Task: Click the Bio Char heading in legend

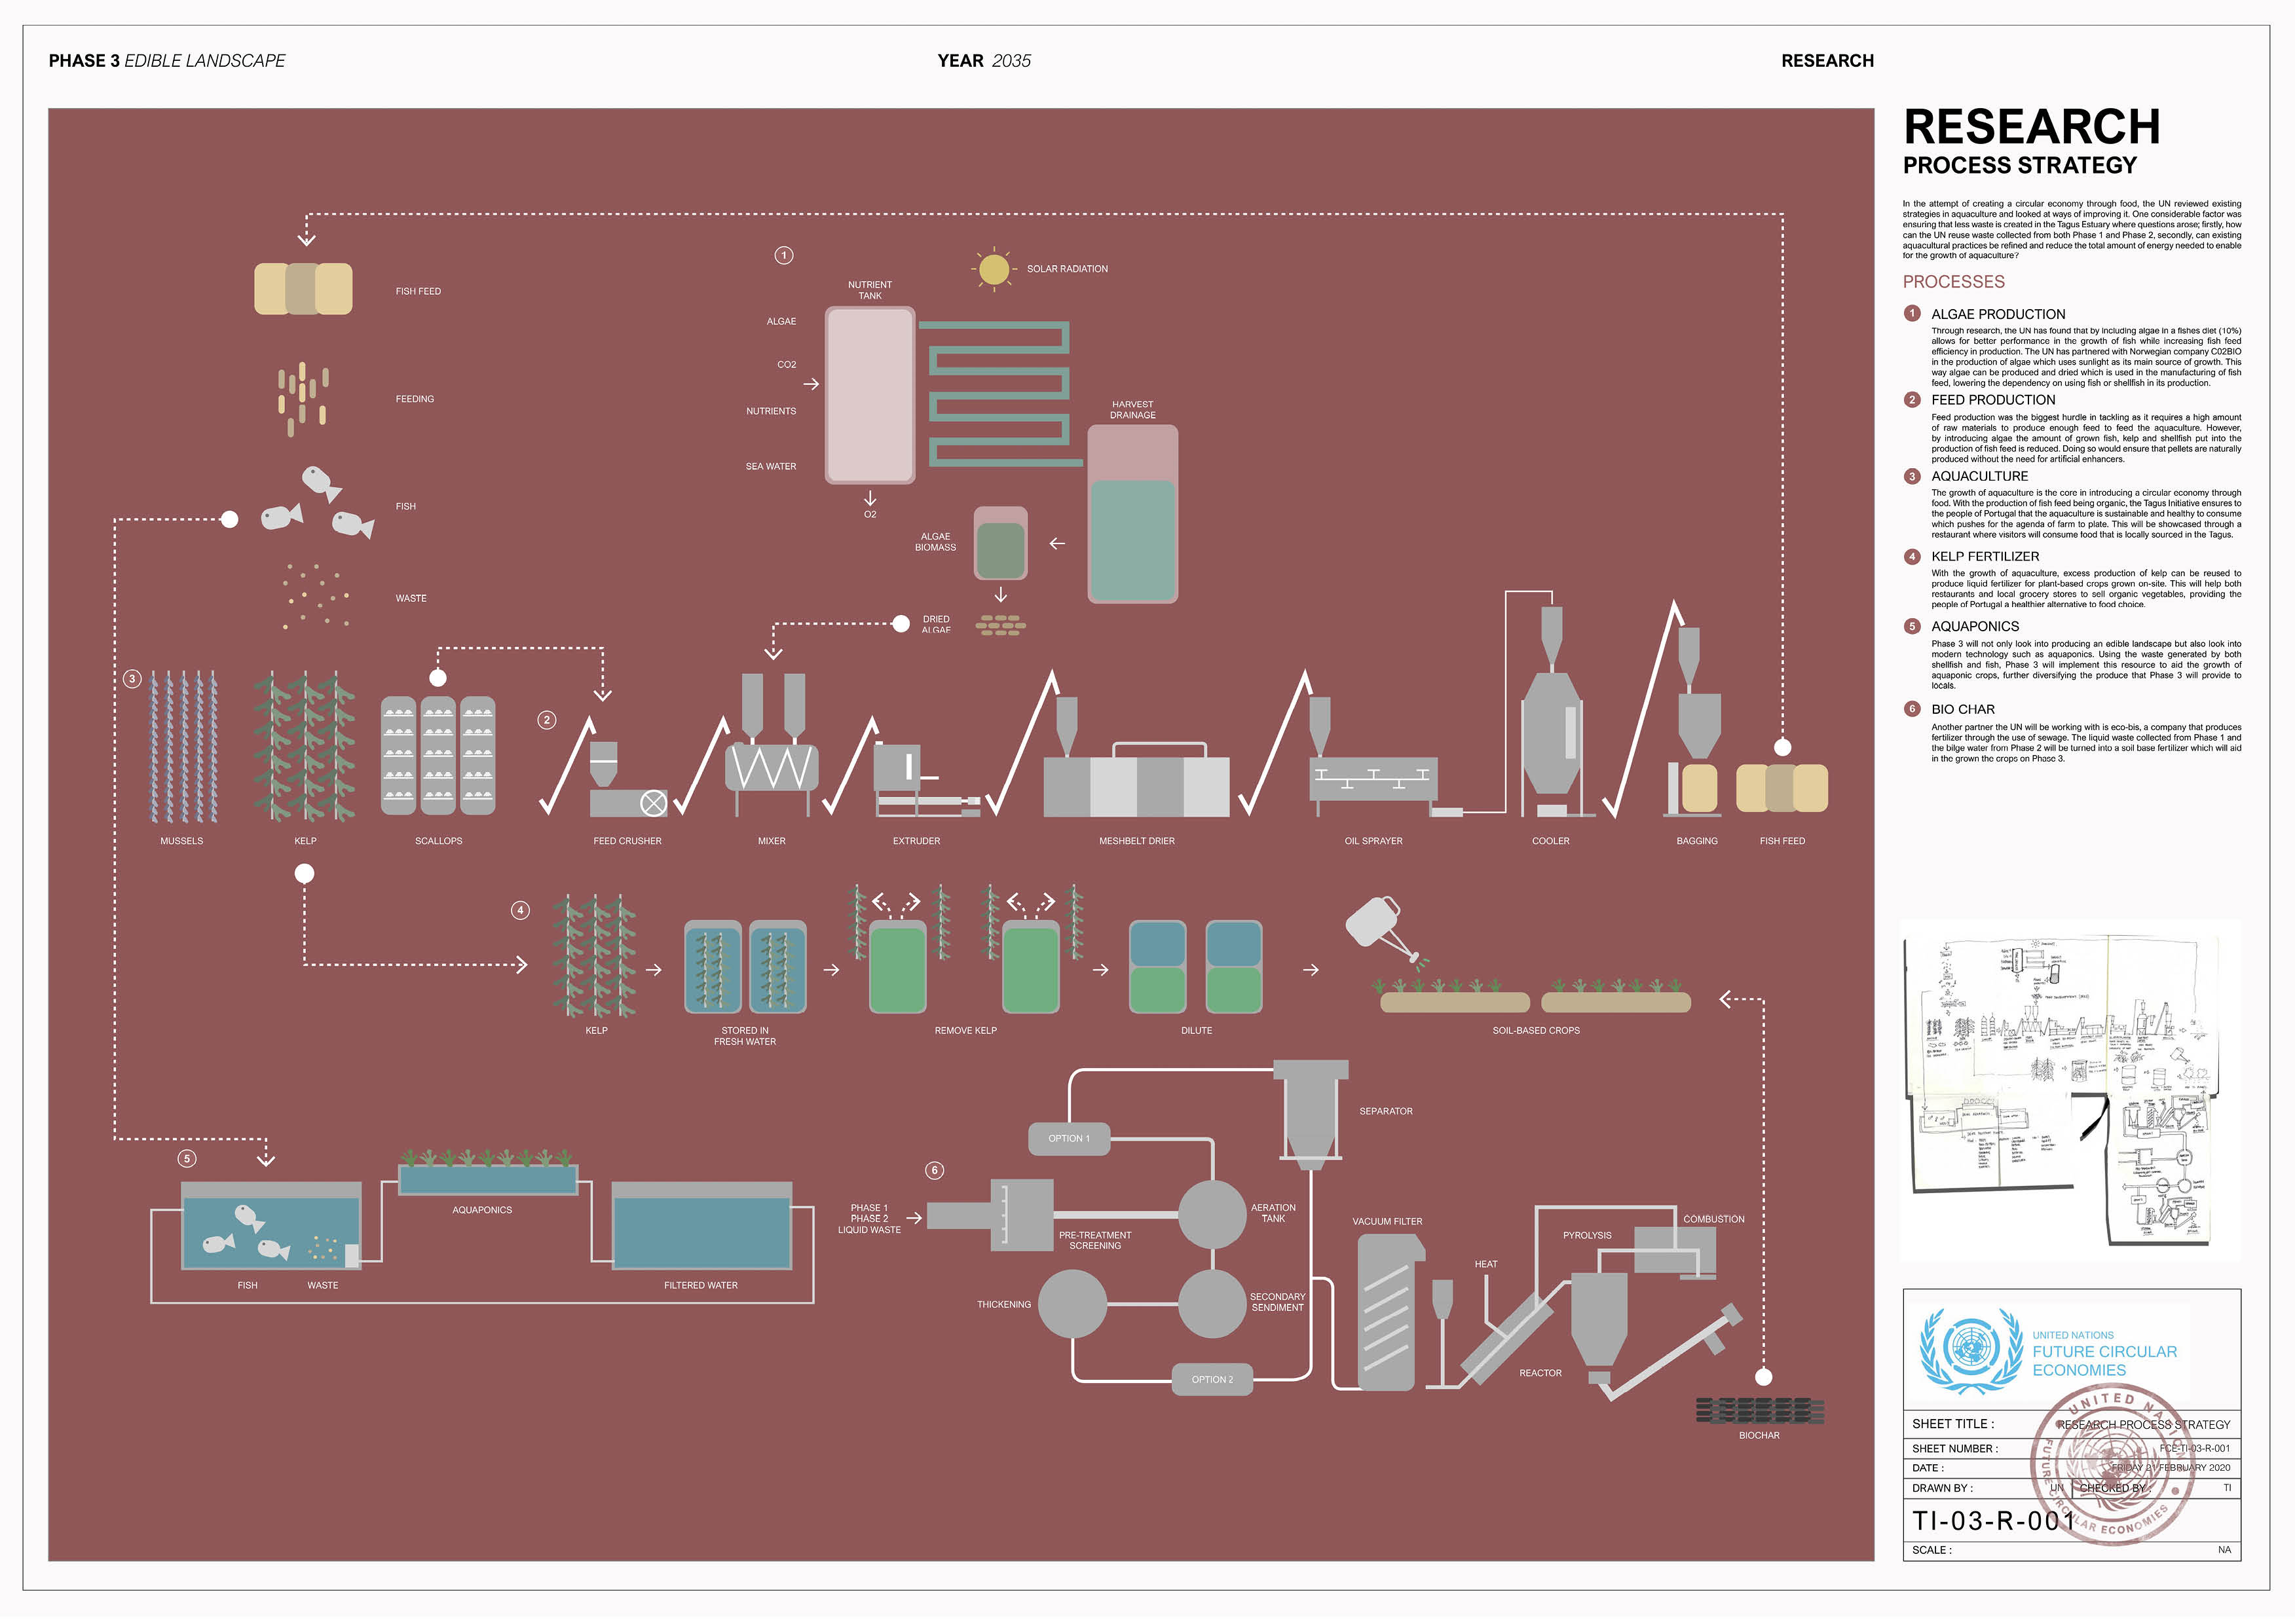Action: 1962,710
